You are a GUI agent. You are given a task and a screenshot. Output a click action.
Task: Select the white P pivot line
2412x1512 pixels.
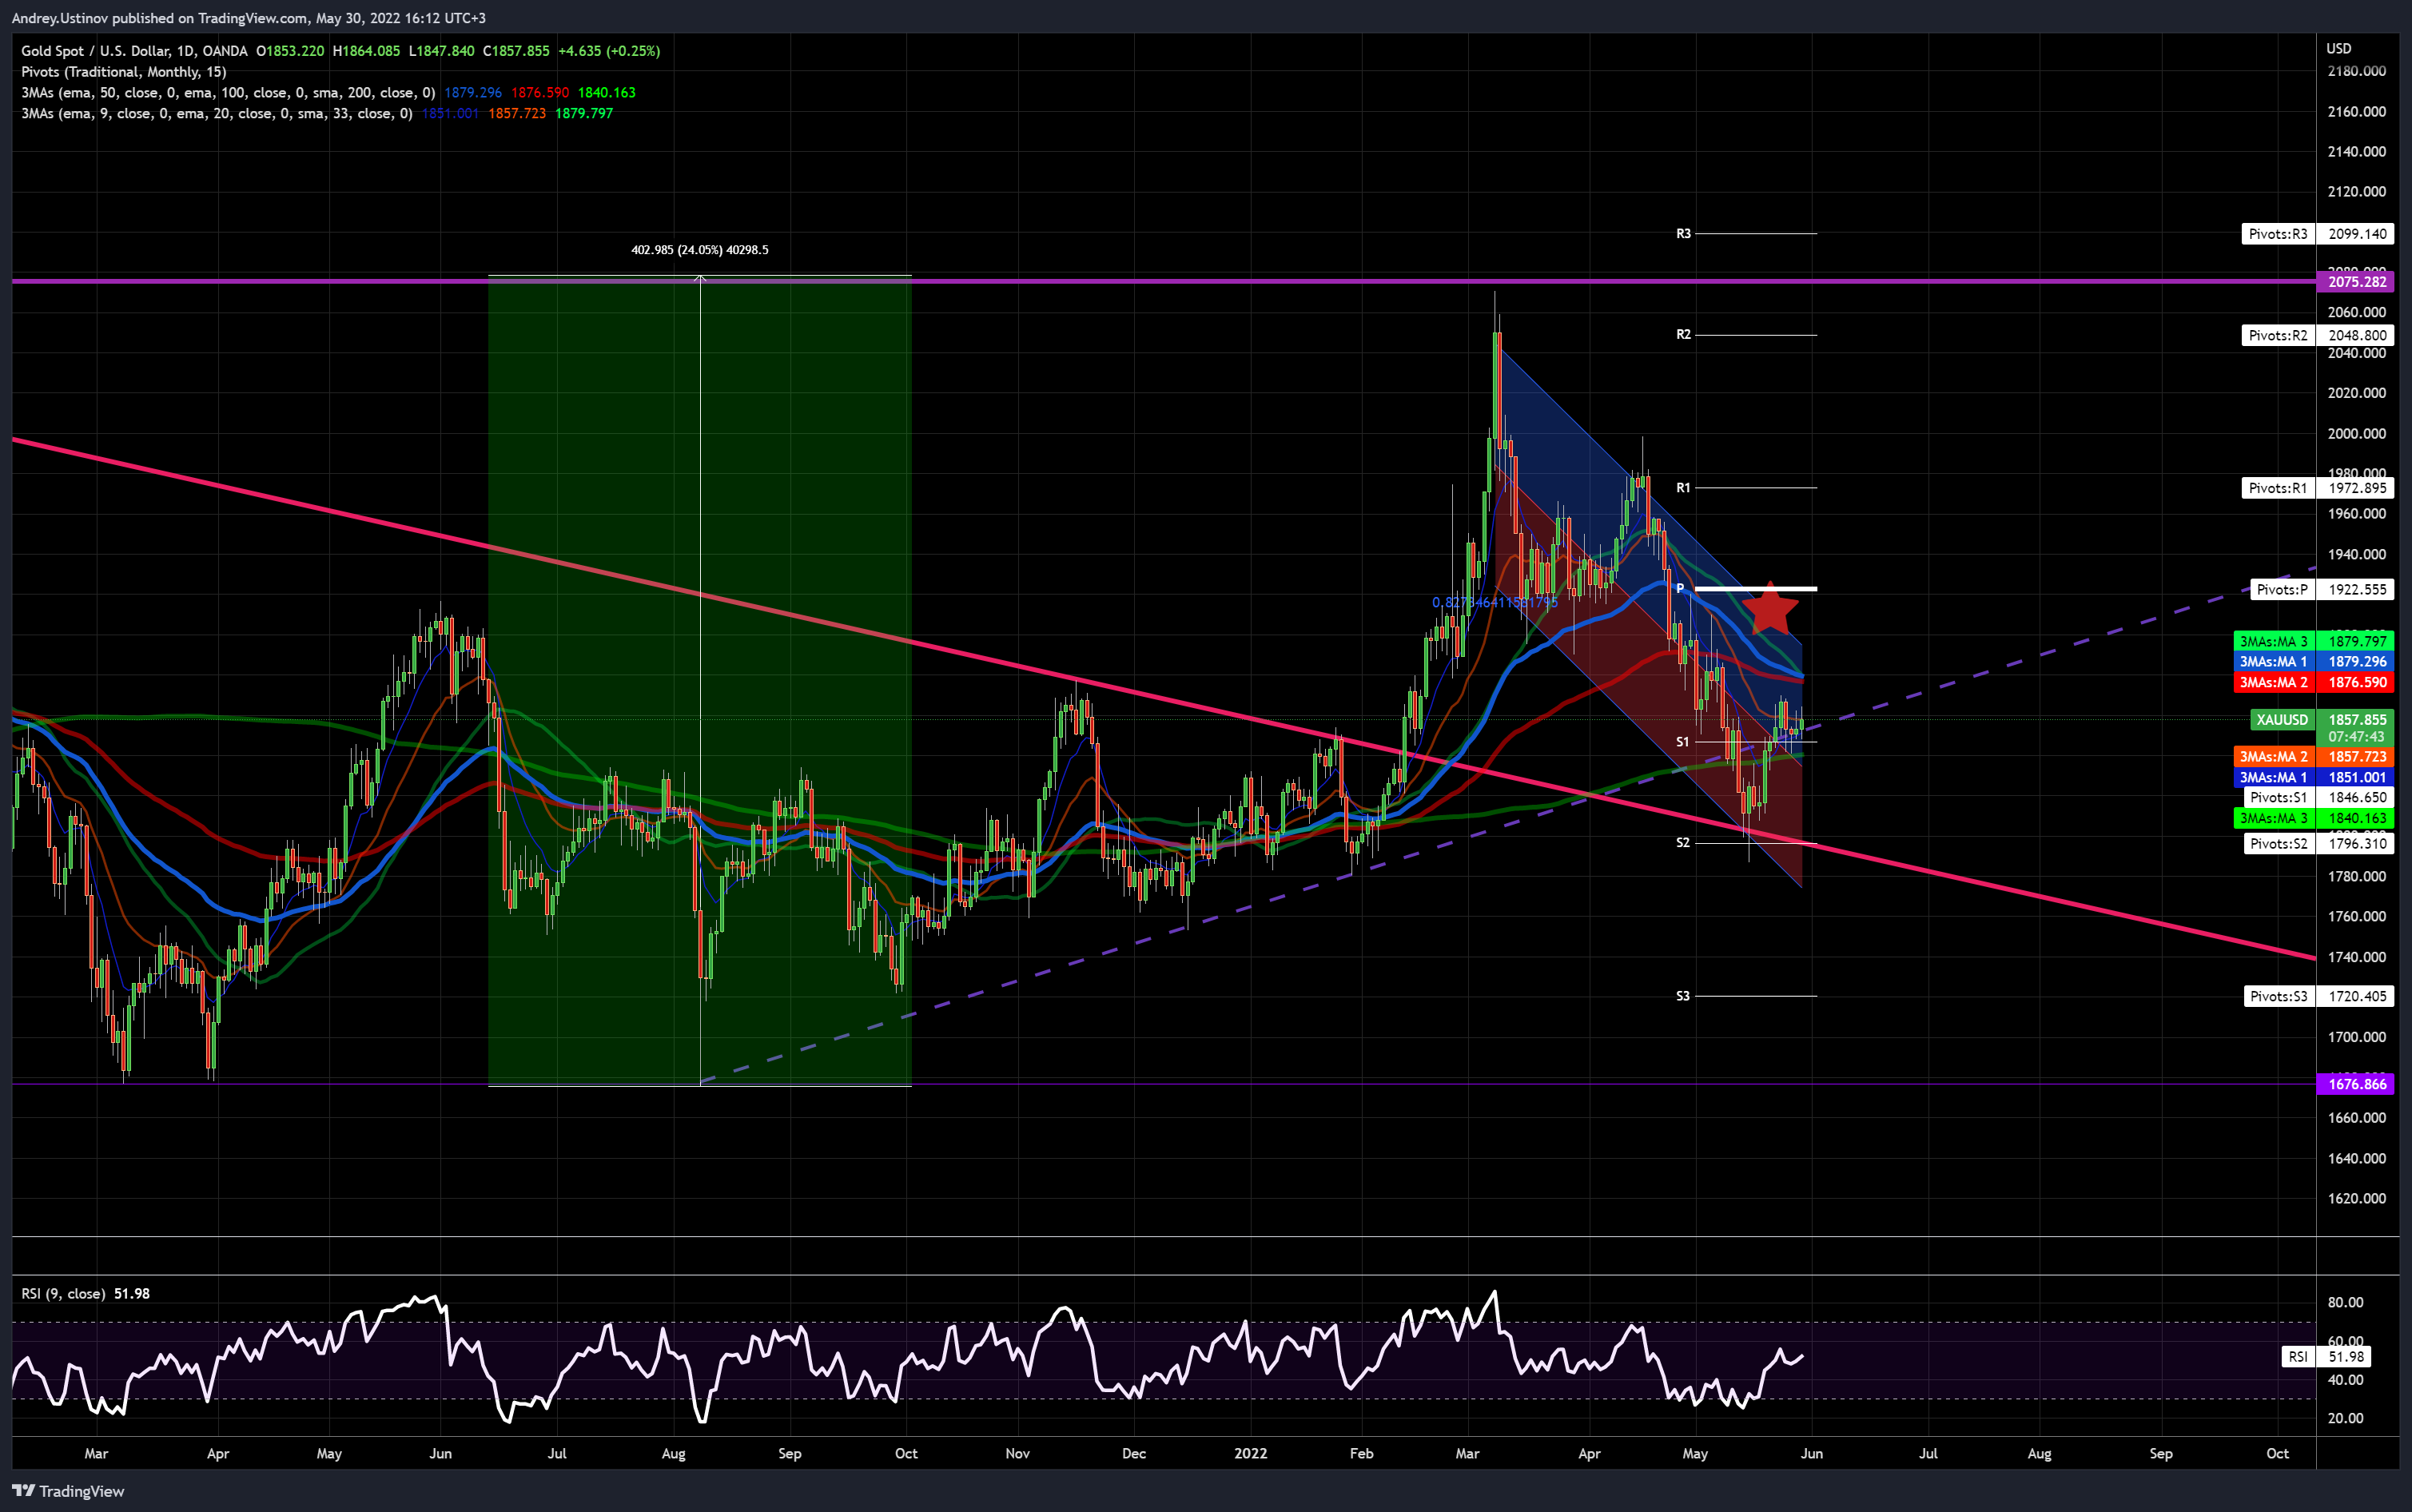click(1756, 589)
